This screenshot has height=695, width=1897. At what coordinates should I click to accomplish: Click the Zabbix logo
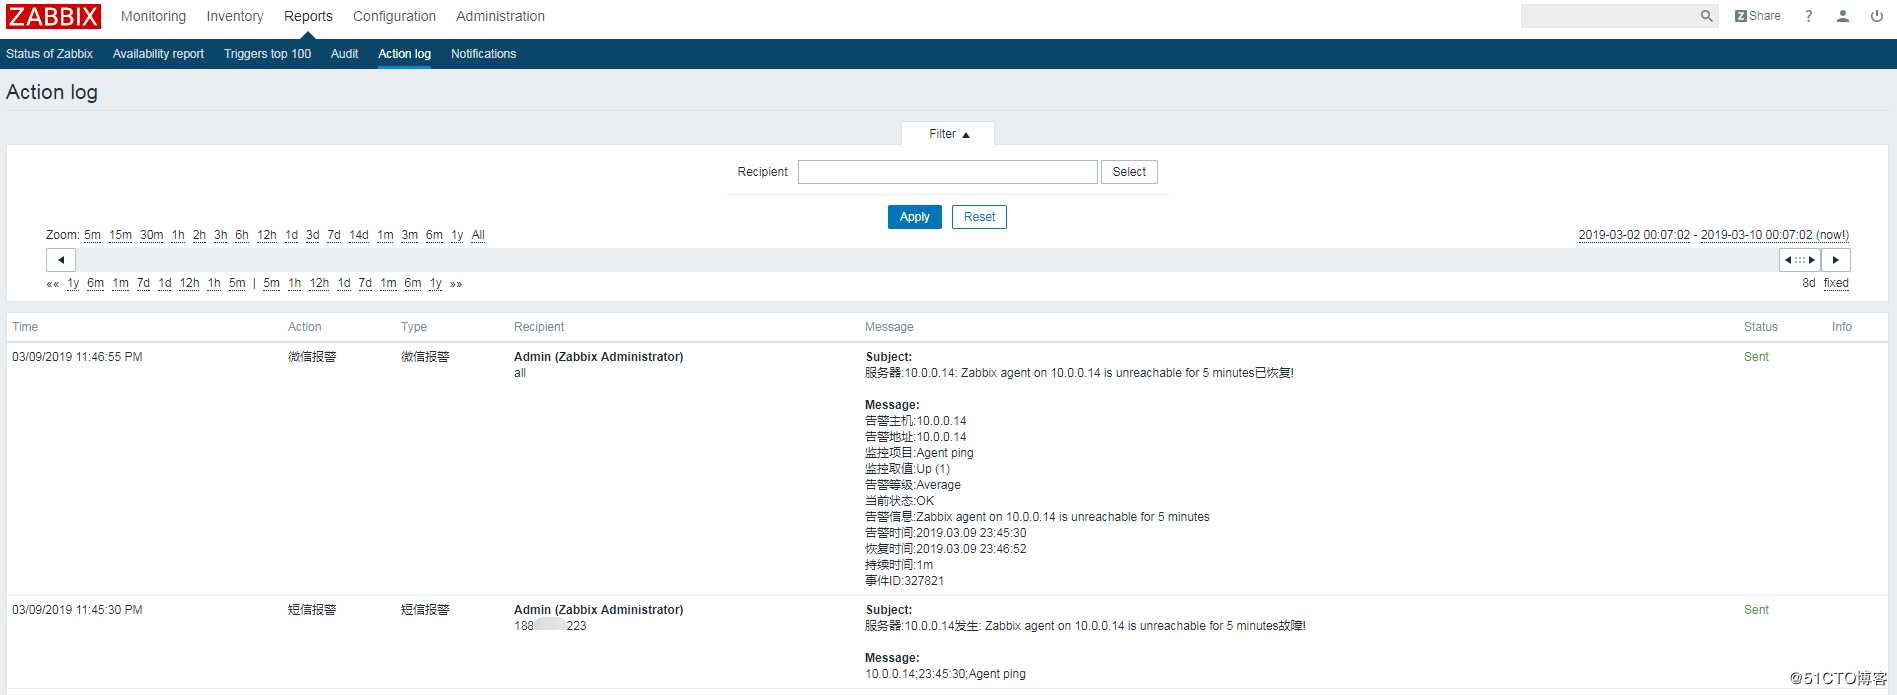pos(53,16)
